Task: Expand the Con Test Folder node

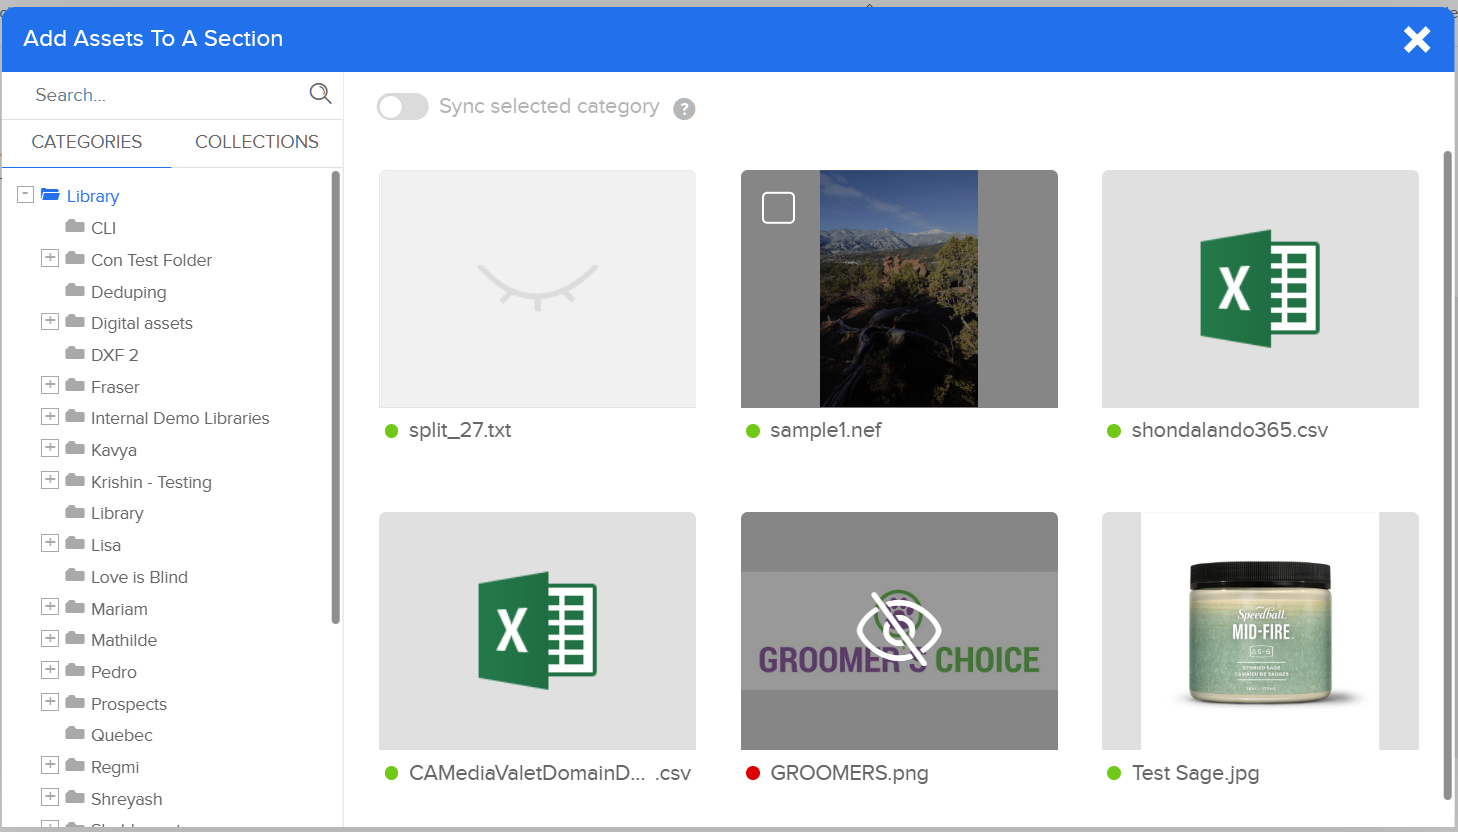Action: tap(50, 258)
